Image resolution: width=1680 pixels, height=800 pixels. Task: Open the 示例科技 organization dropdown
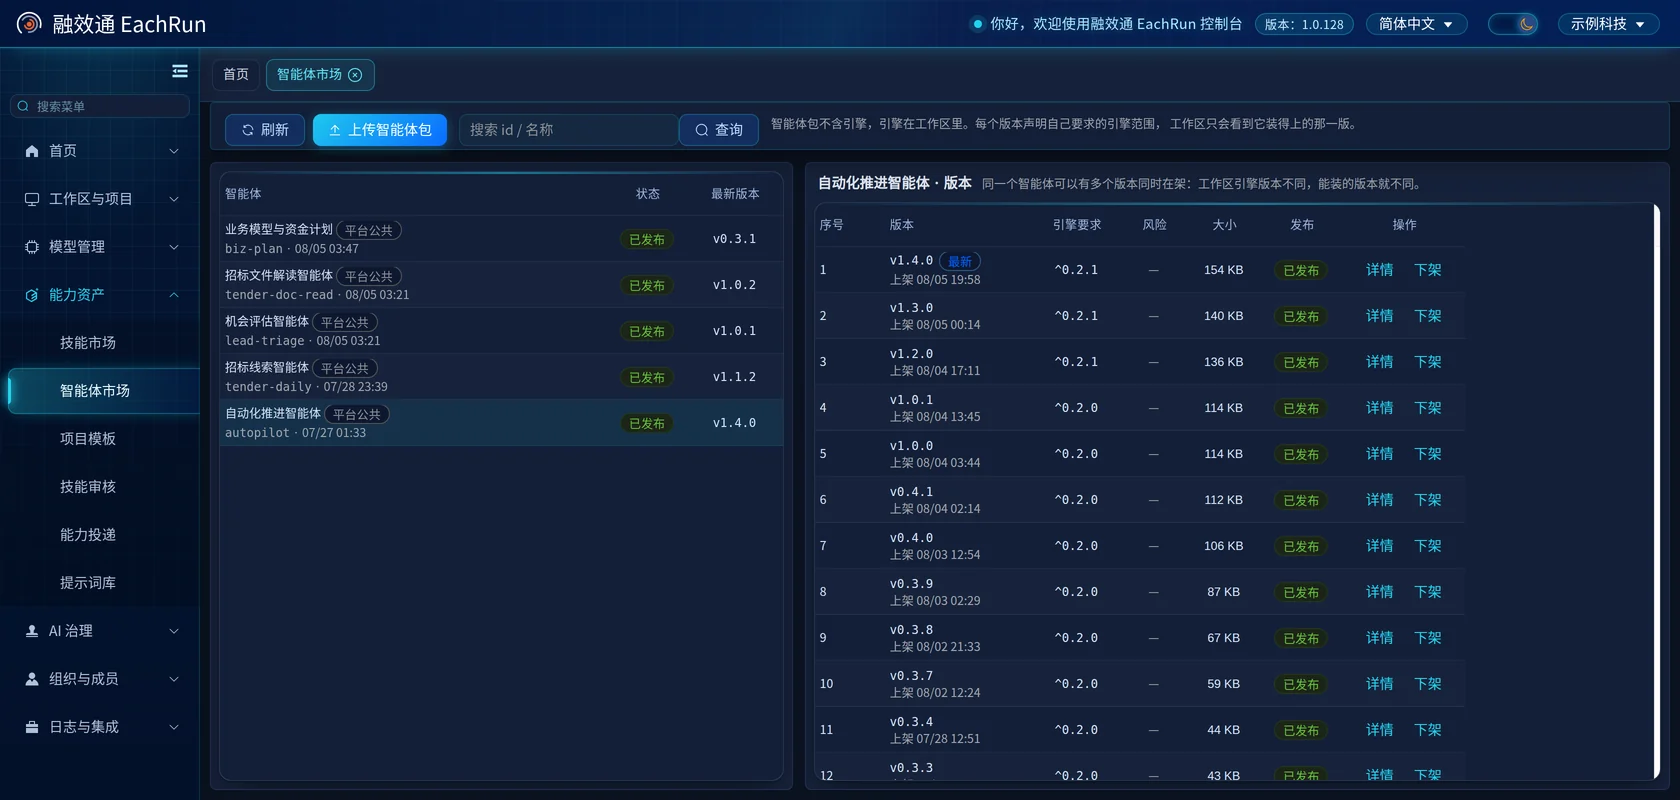1608,24
